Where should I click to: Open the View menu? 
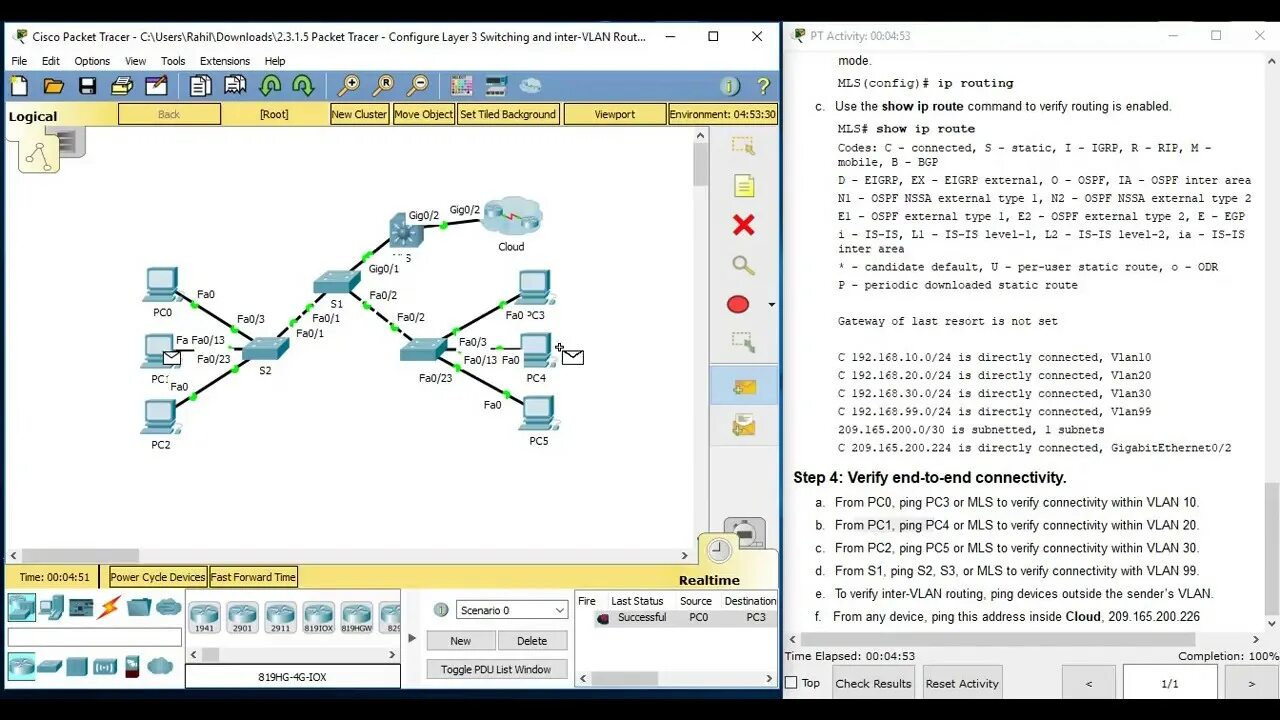click(135, 61)
